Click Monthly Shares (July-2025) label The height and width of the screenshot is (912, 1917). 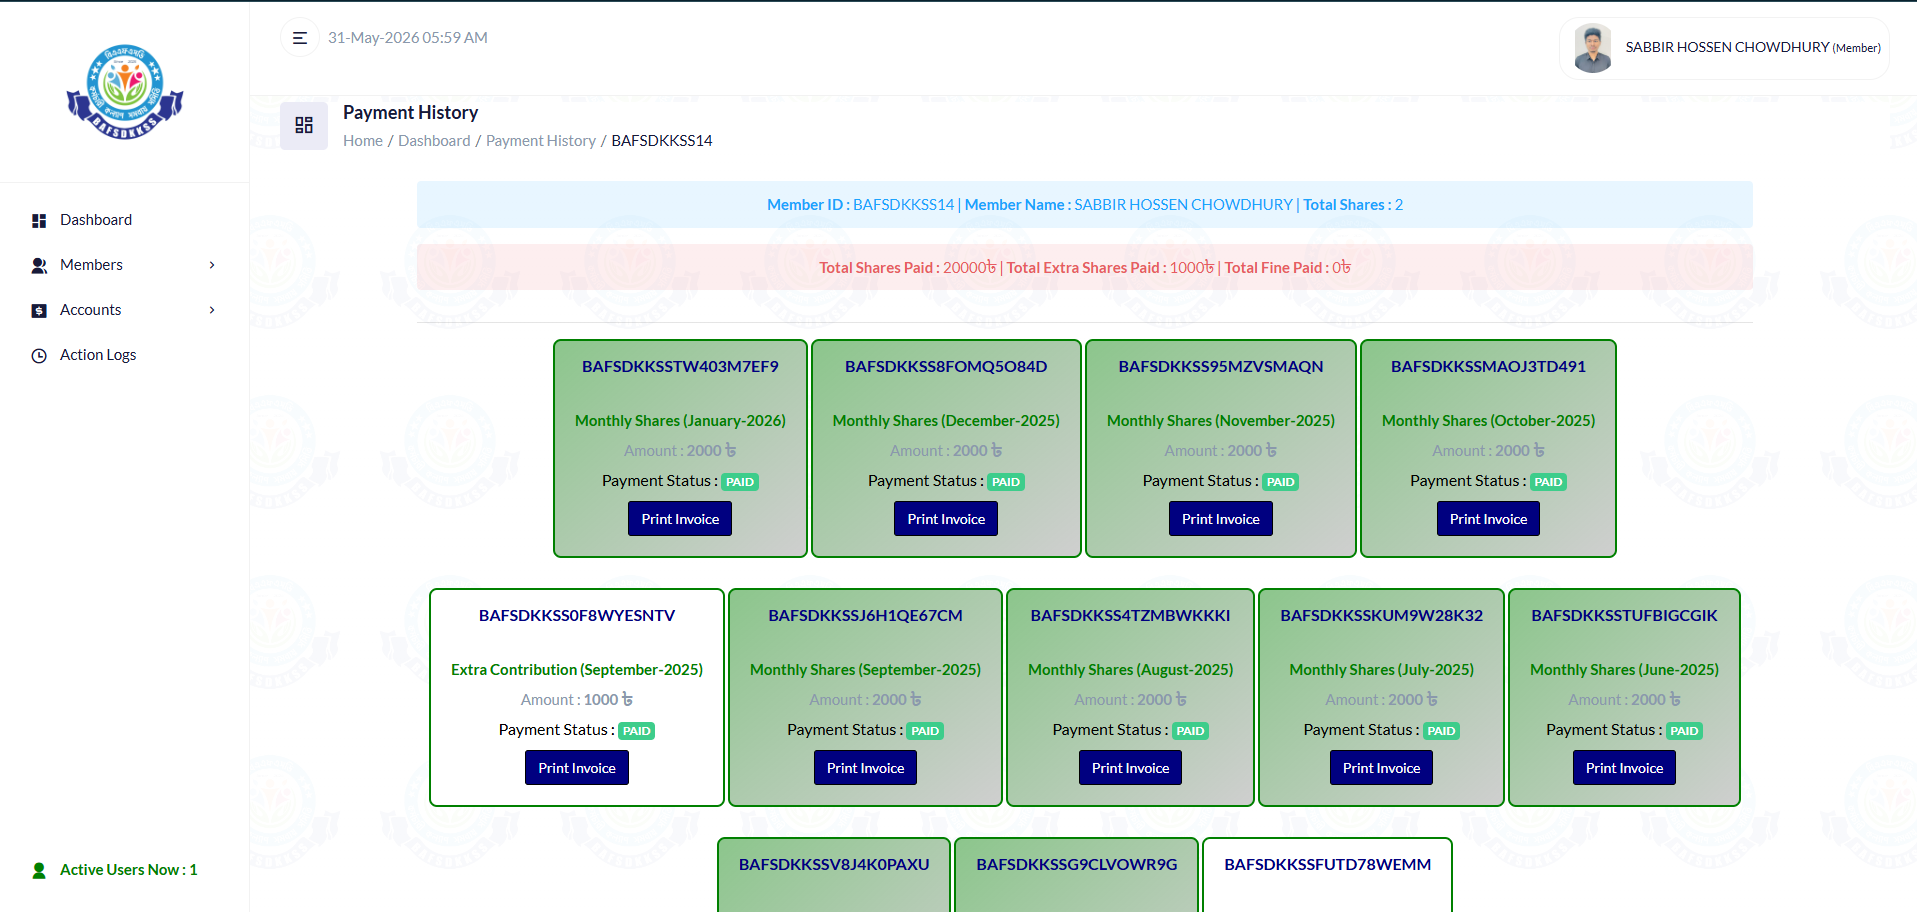tap(1381, 670)
